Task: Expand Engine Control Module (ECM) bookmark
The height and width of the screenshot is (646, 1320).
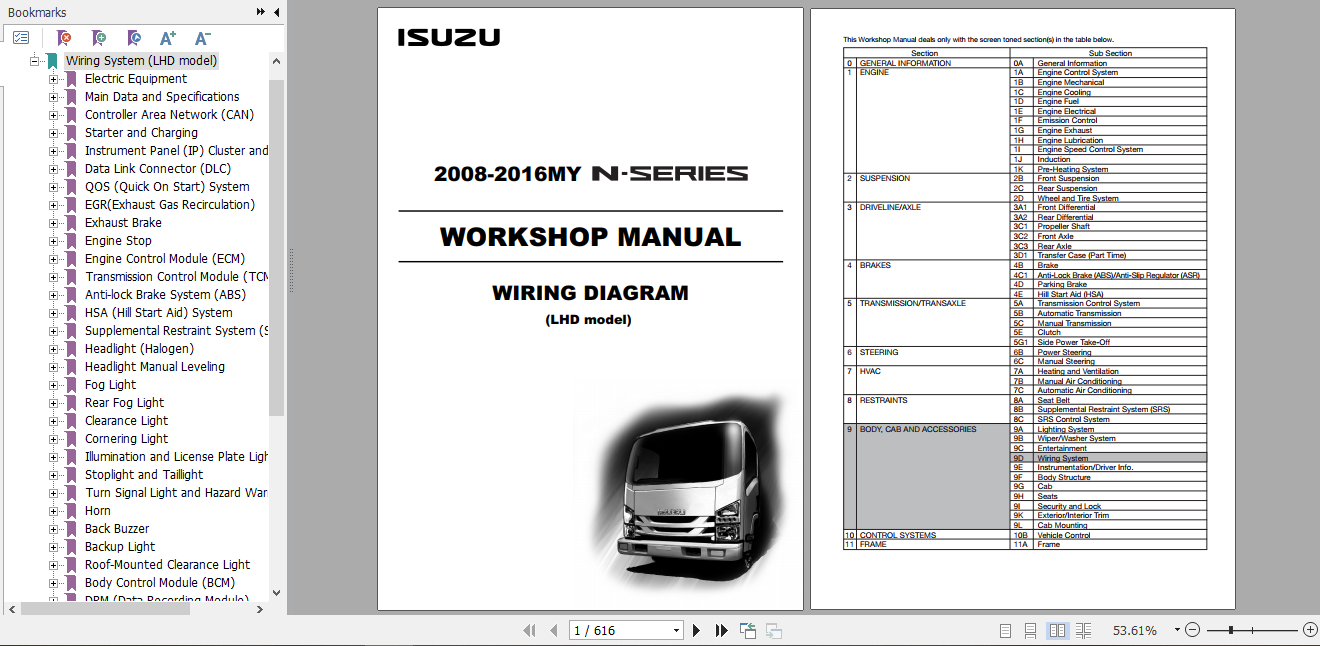Action: click(x=54, y=259)
